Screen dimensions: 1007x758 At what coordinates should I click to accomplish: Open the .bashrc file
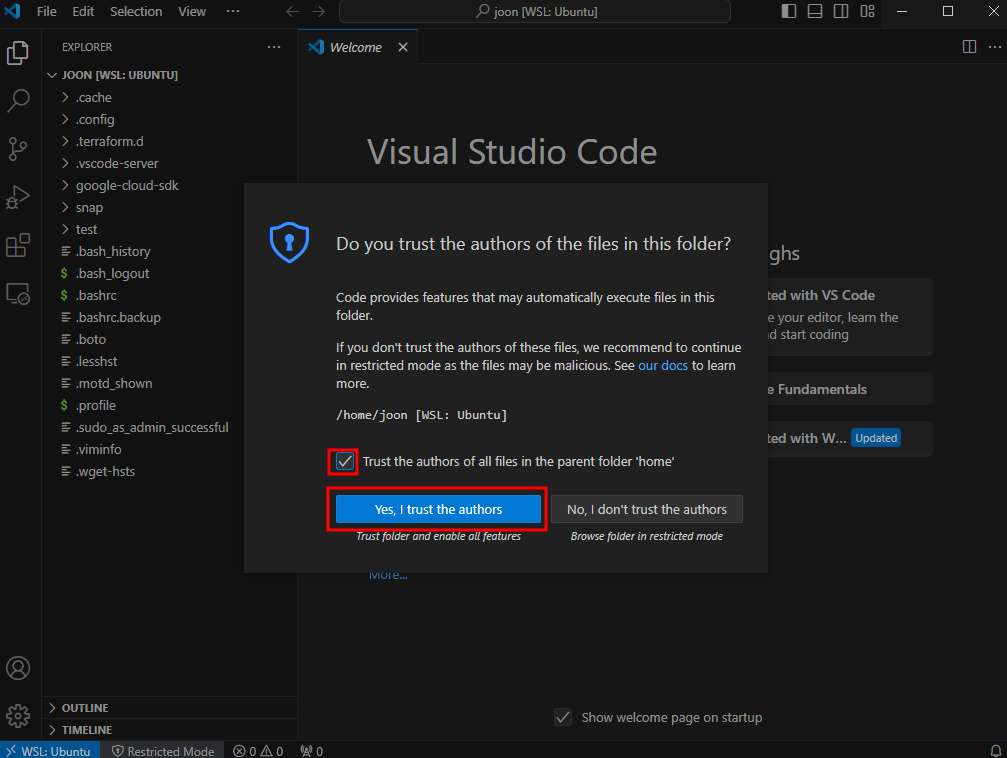(x=170, y=295)
